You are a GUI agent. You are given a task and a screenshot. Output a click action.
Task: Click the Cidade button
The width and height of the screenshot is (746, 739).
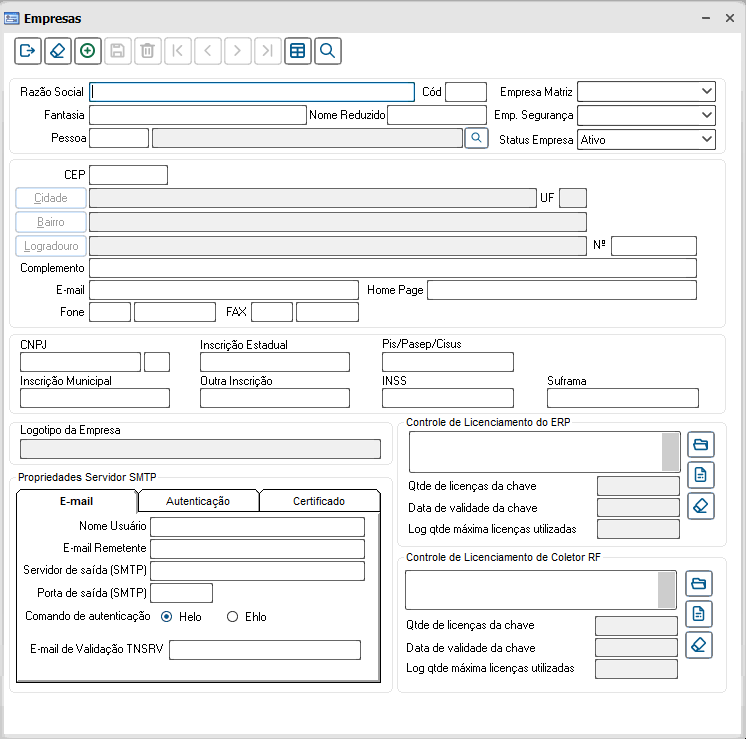[x=51, y=198]
